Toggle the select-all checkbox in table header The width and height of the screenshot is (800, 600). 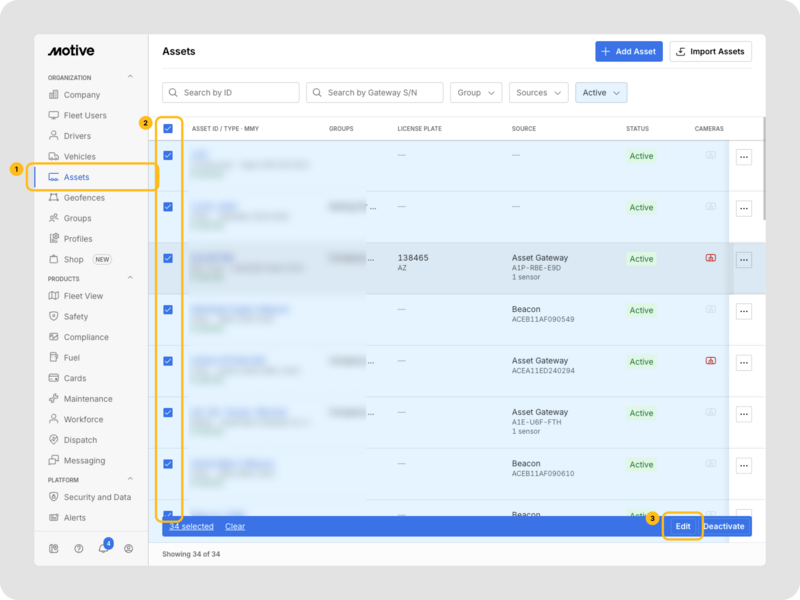[x=168, y=129]
